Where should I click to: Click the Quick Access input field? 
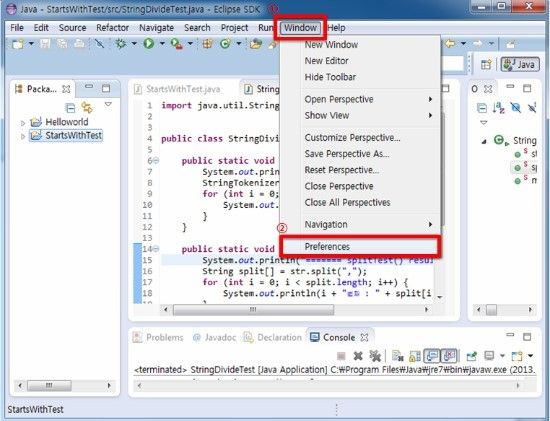[453, 64]
